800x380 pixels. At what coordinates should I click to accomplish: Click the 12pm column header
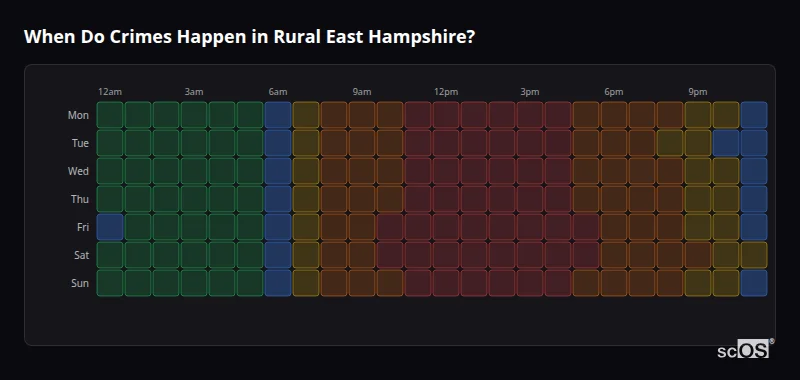(x=446, y=92)
